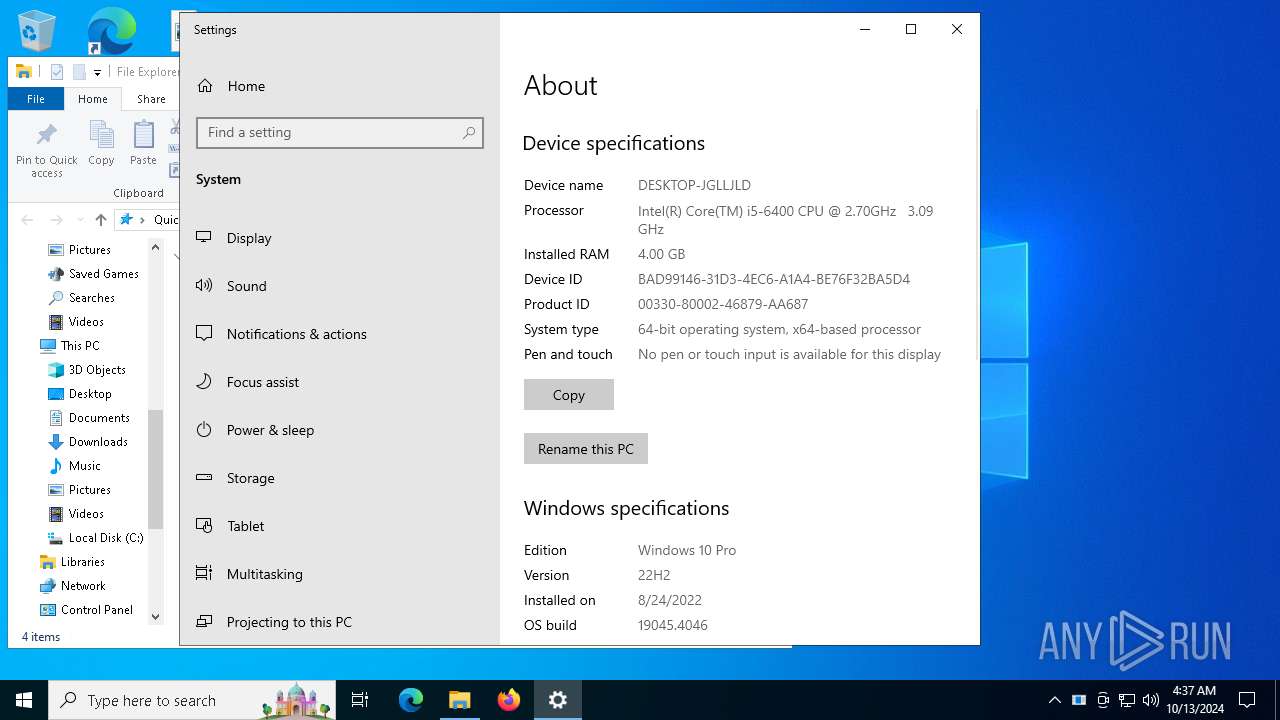Click navigation pane scrollbar down arrow

click(155, 617)
